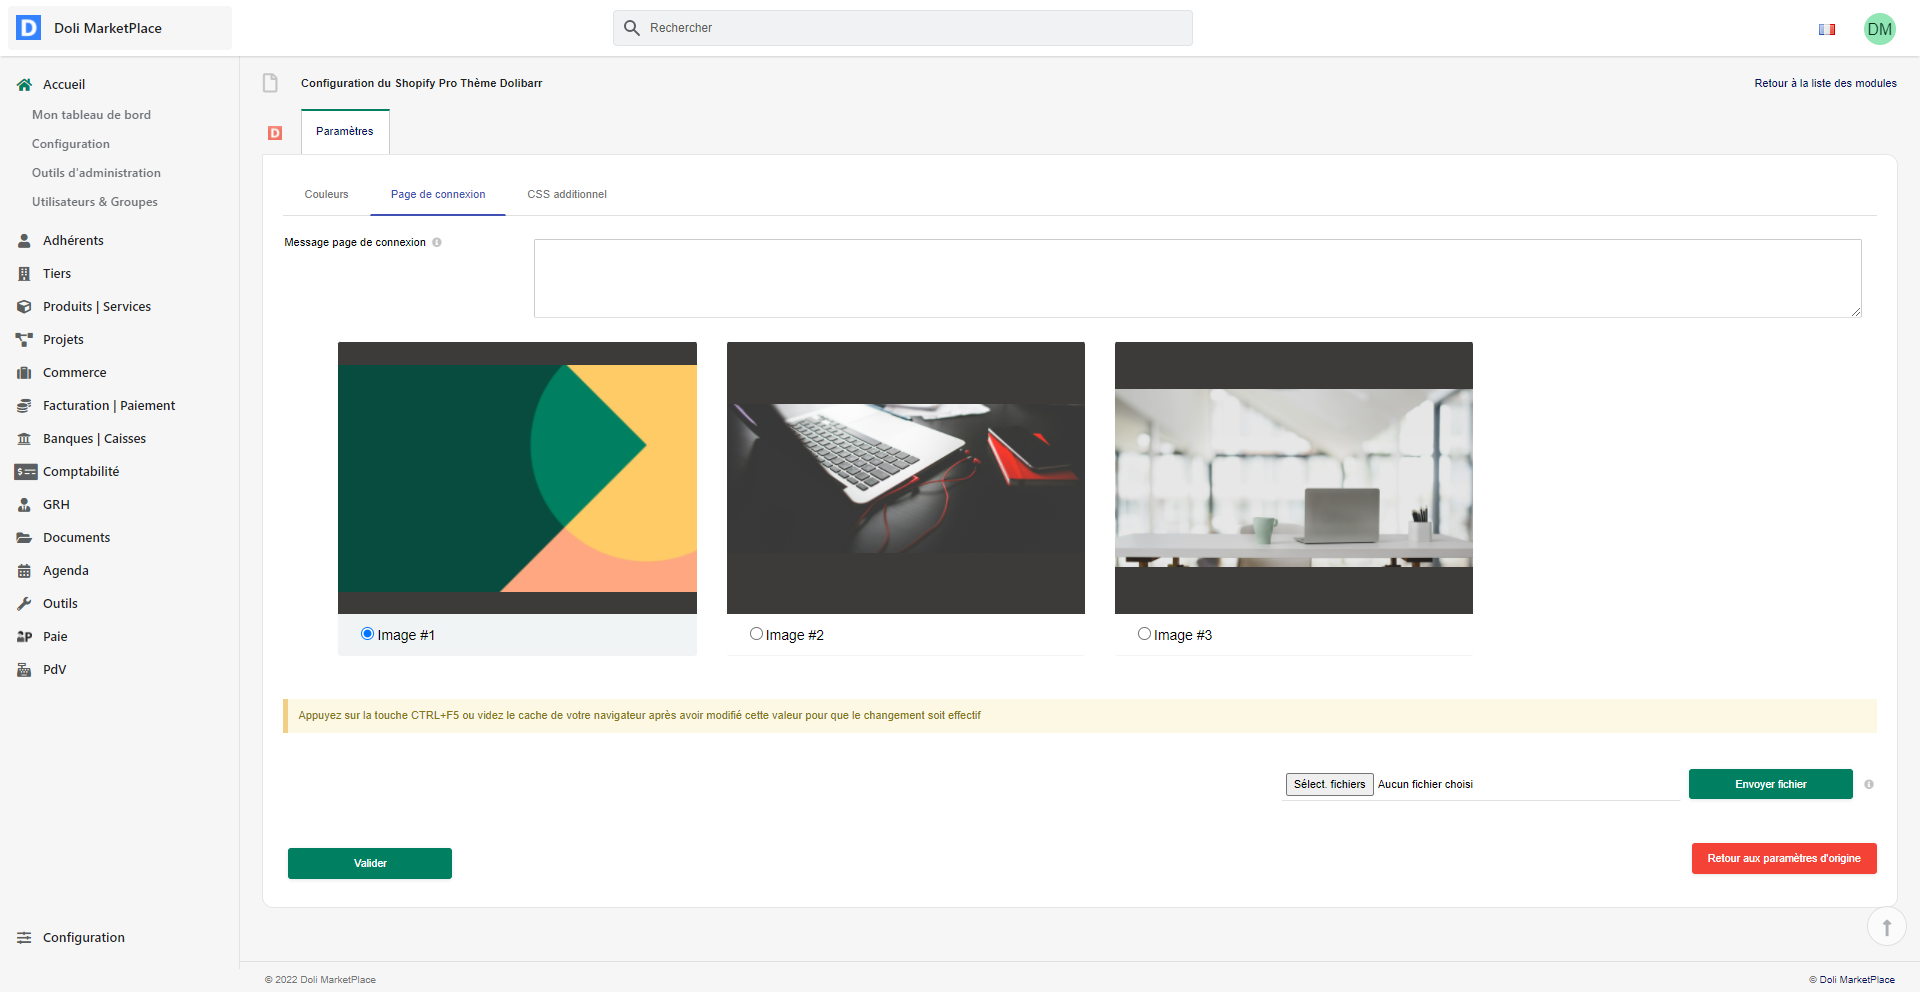Click the Tiers building icon
Viewport: 1920px width, 992px height.
[x=24, y=274]
